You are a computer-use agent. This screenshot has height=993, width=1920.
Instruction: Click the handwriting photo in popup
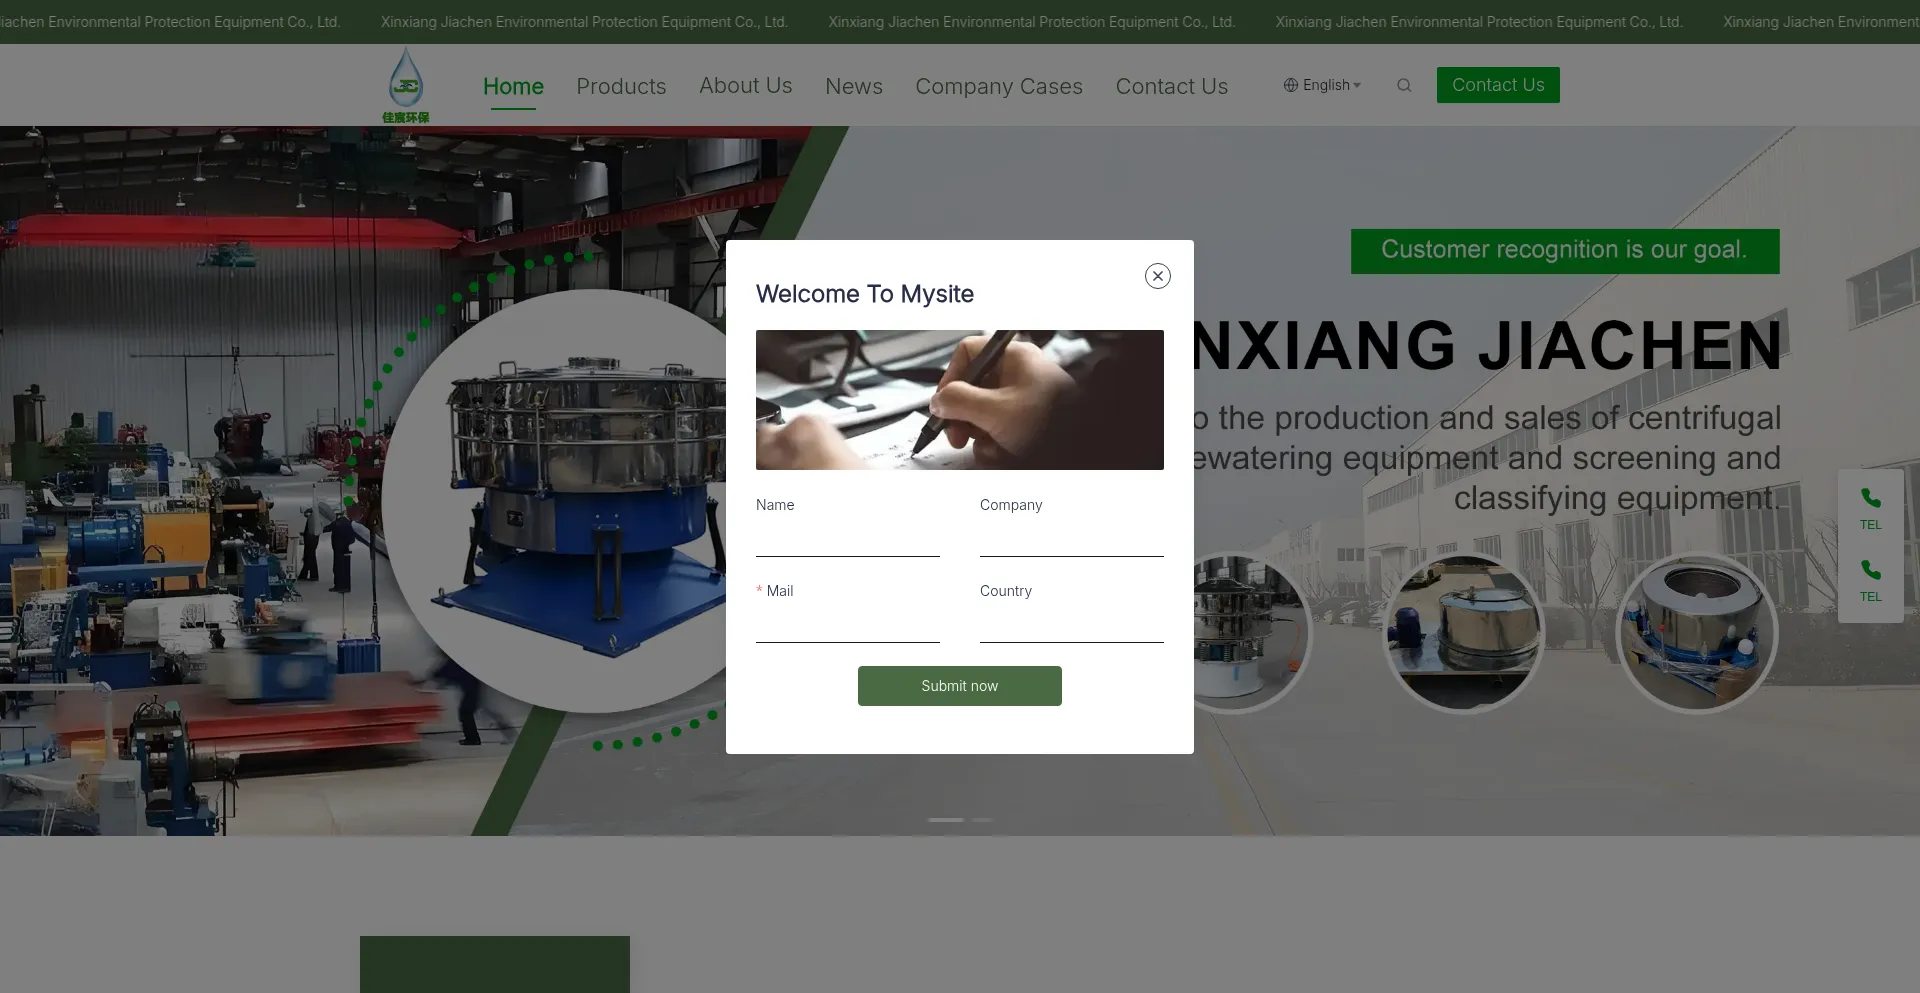point(960,400)
